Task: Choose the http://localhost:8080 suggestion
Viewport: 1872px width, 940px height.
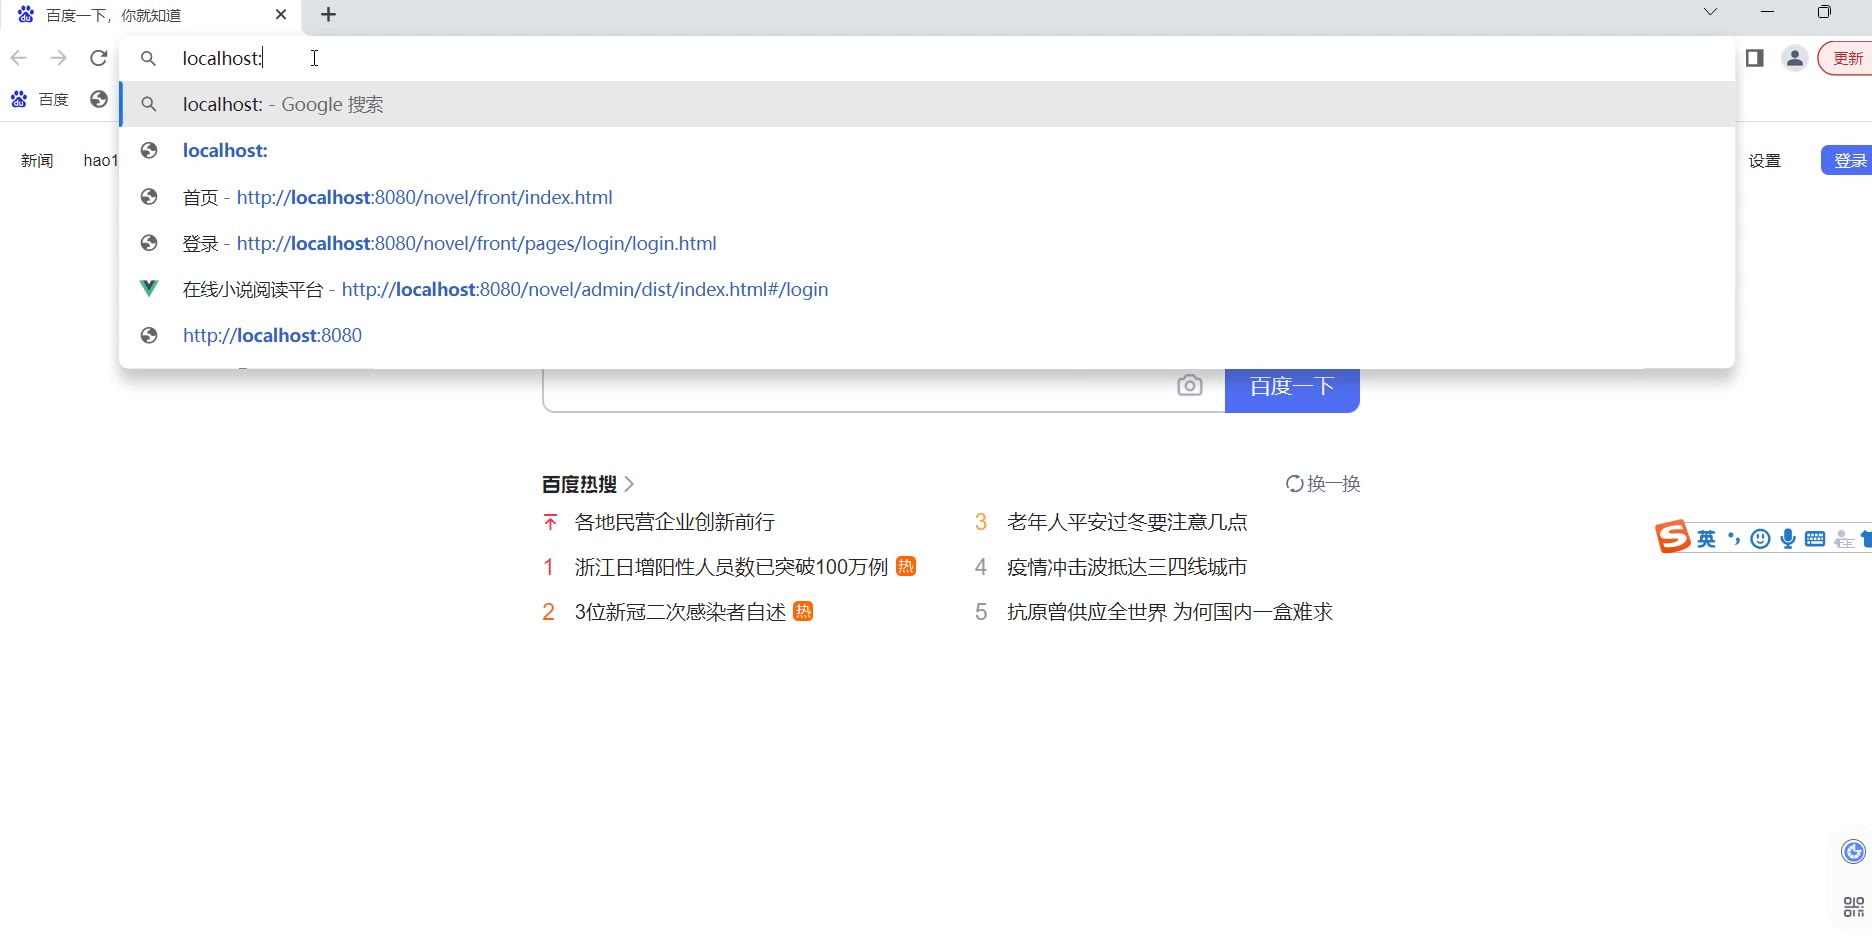Action: pos(927,335)
